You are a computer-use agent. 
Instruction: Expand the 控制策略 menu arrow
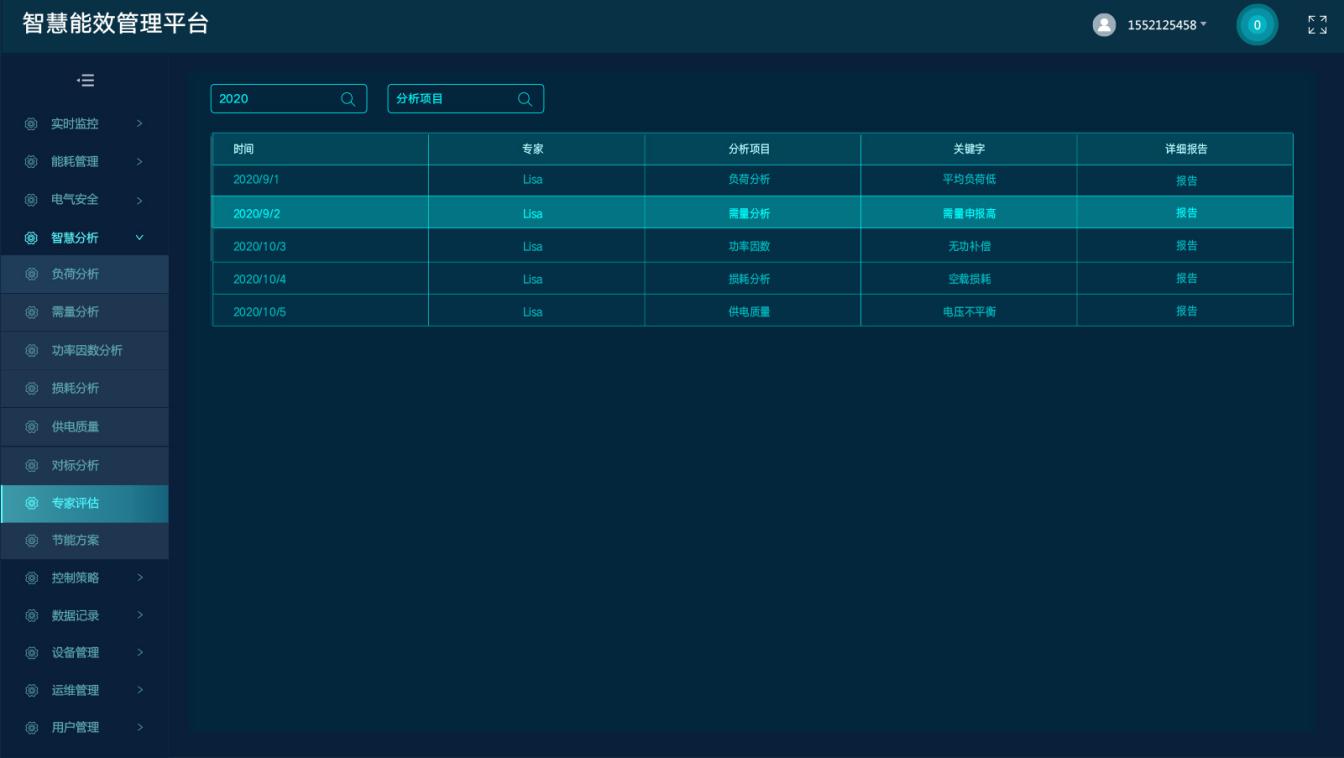pos(139,578)
